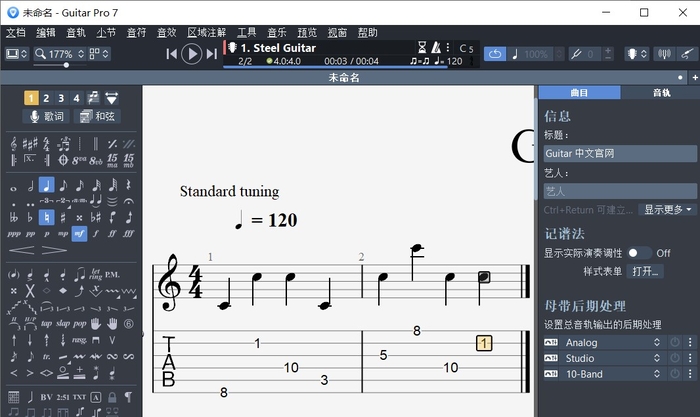Open the 音轨 menu in menu bar
Image resolution: width=700 pixels, height=417 pixels.
click(76, 33)
